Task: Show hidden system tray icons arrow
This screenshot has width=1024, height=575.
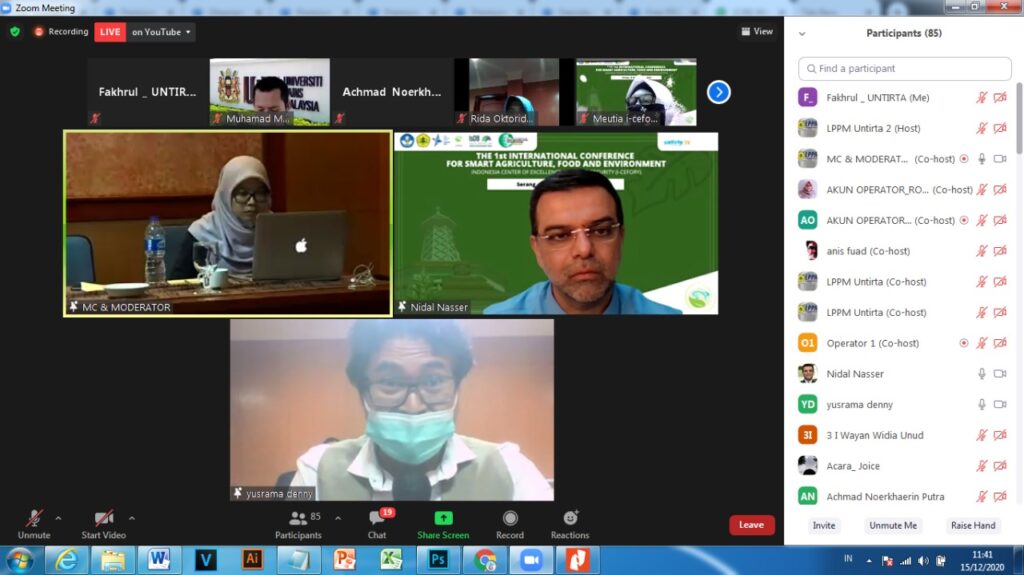Action: tap(869, 561)
